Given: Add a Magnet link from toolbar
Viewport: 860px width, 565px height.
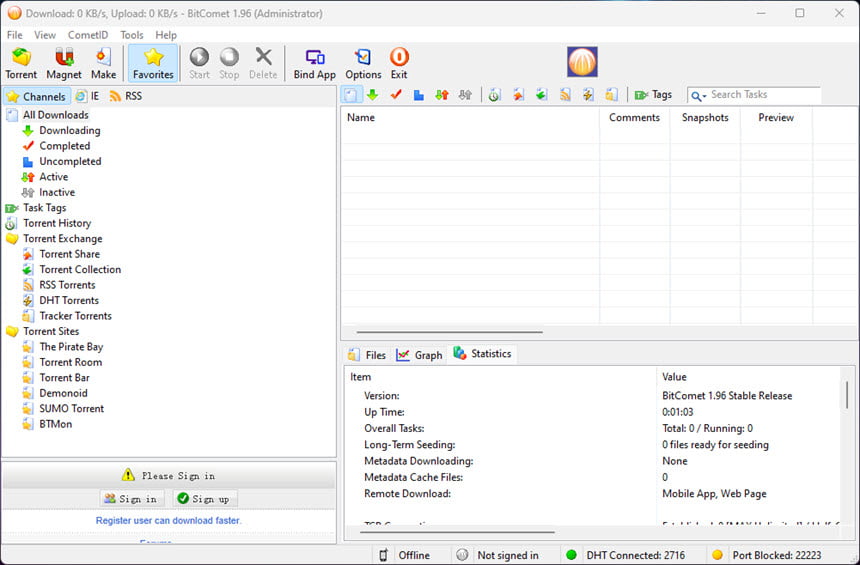Looking at the screenshot, I should [x=64, y=64].
